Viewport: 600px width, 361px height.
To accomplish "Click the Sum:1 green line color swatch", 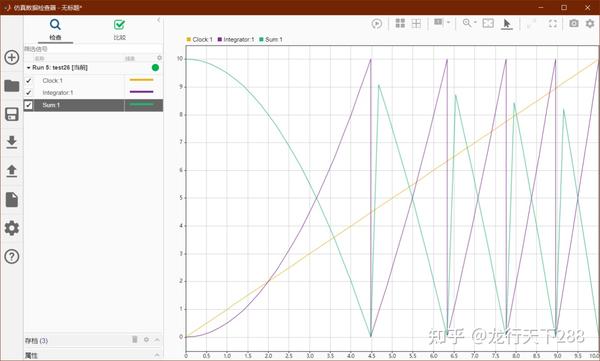I will pyautogui.click(x=142, y=105).
